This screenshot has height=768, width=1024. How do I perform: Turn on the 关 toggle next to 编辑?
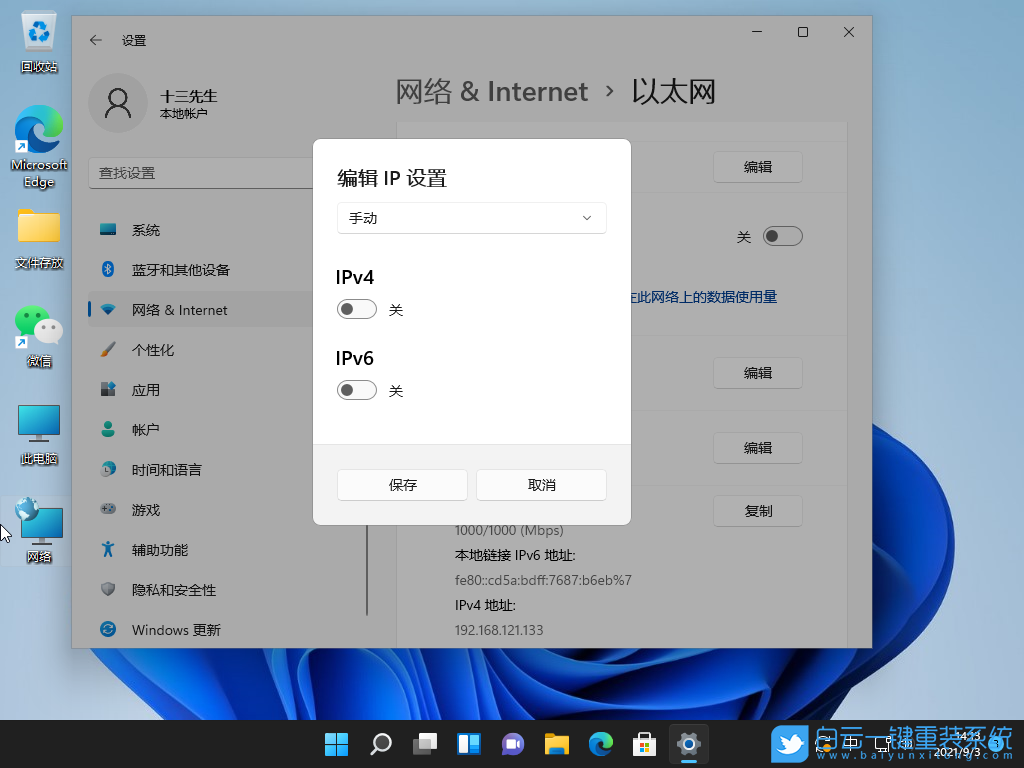coord(783,235)
